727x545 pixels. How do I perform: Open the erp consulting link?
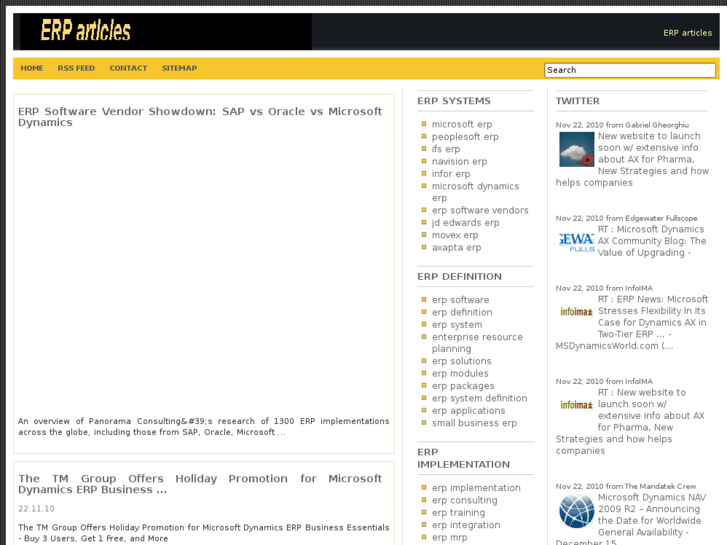[465, 500]
